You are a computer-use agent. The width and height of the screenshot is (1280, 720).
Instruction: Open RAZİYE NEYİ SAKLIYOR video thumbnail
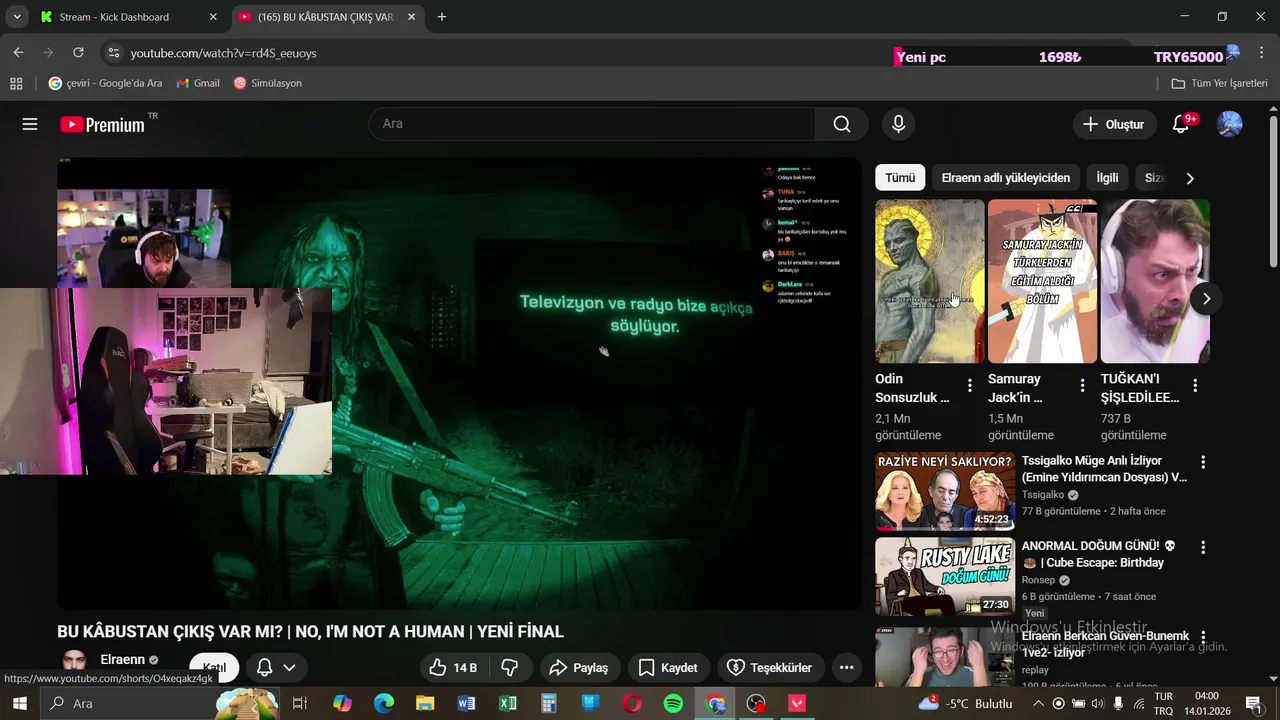coord(945,491)
